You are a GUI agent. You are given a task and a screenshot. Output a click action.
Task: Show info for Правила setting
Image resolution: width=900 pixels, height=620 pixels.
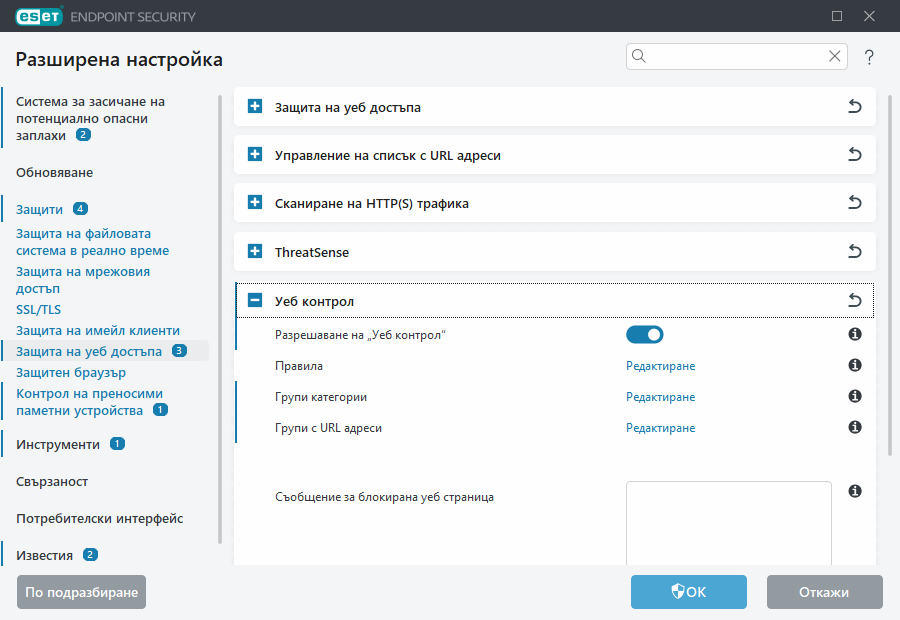point(855,366)
